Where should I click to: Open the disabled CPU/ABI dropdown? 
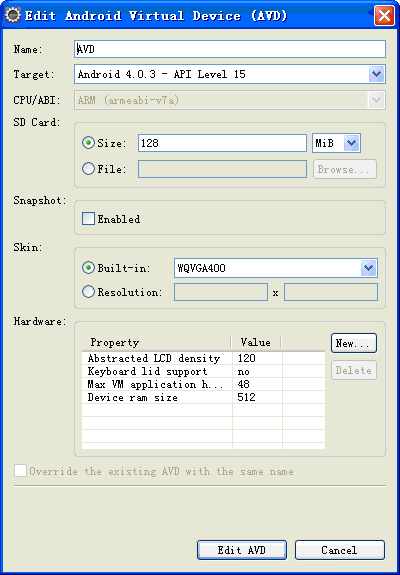pyautogui.click(x=377, y=100)
